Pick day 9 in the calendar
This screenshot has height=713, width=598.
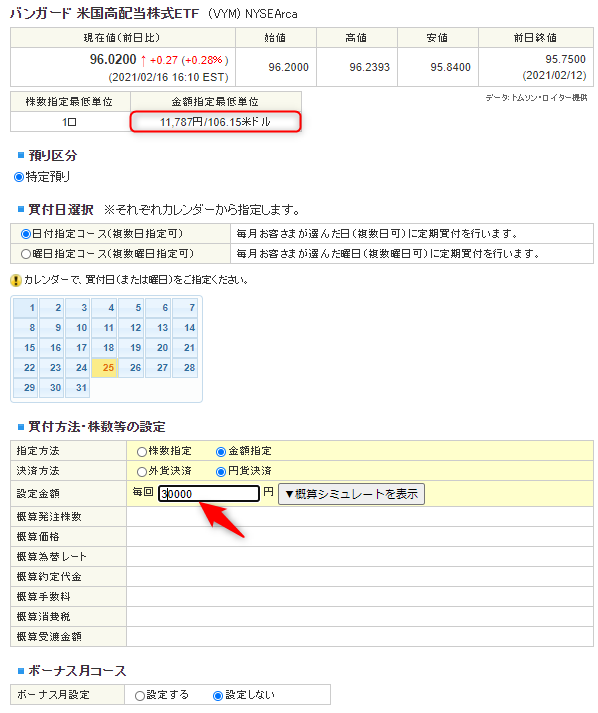point(52,328)
